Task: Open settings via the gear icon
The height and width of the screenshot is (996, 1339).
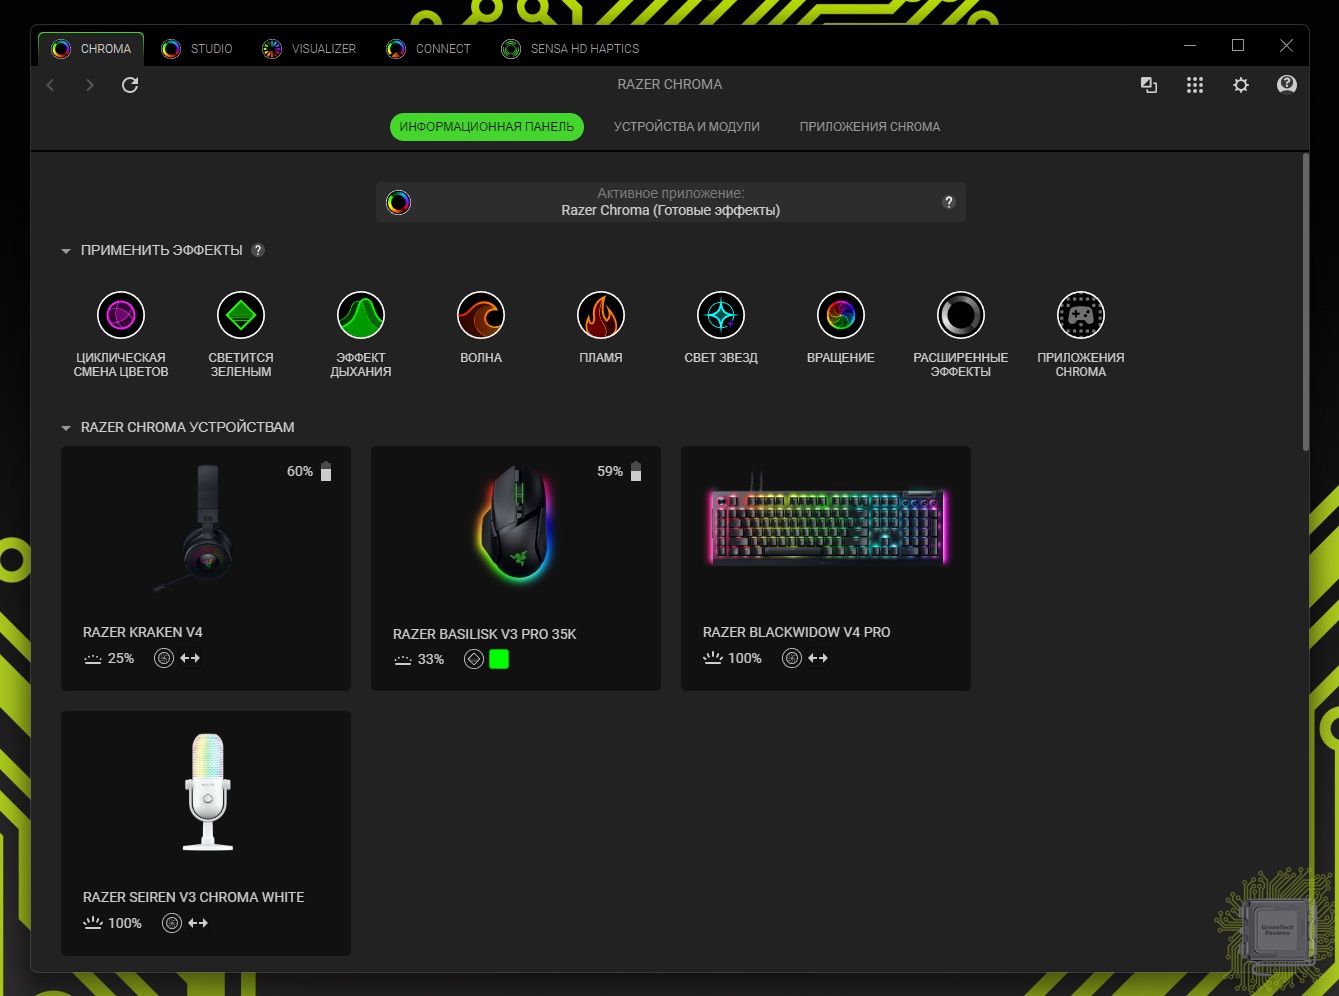Action: (1241, 85)
